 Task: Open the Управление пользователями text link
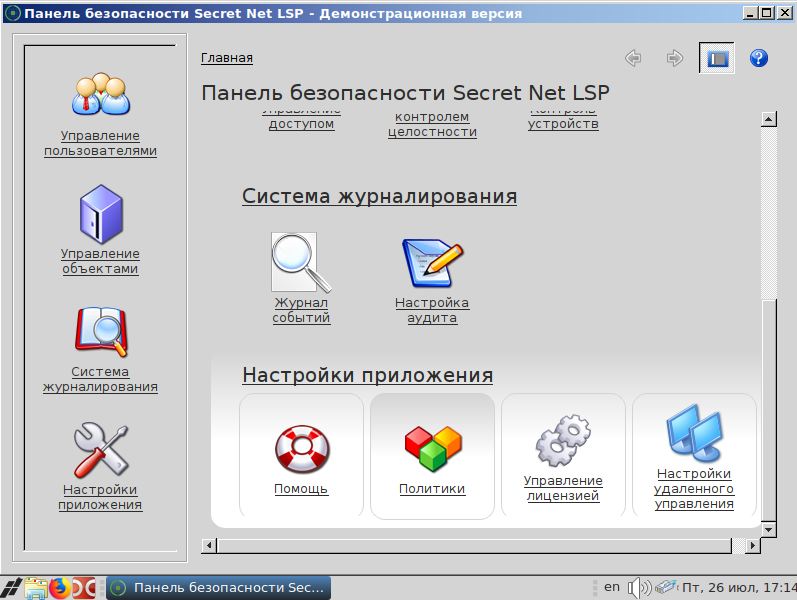pyautogui.click(x=100, y=143)
